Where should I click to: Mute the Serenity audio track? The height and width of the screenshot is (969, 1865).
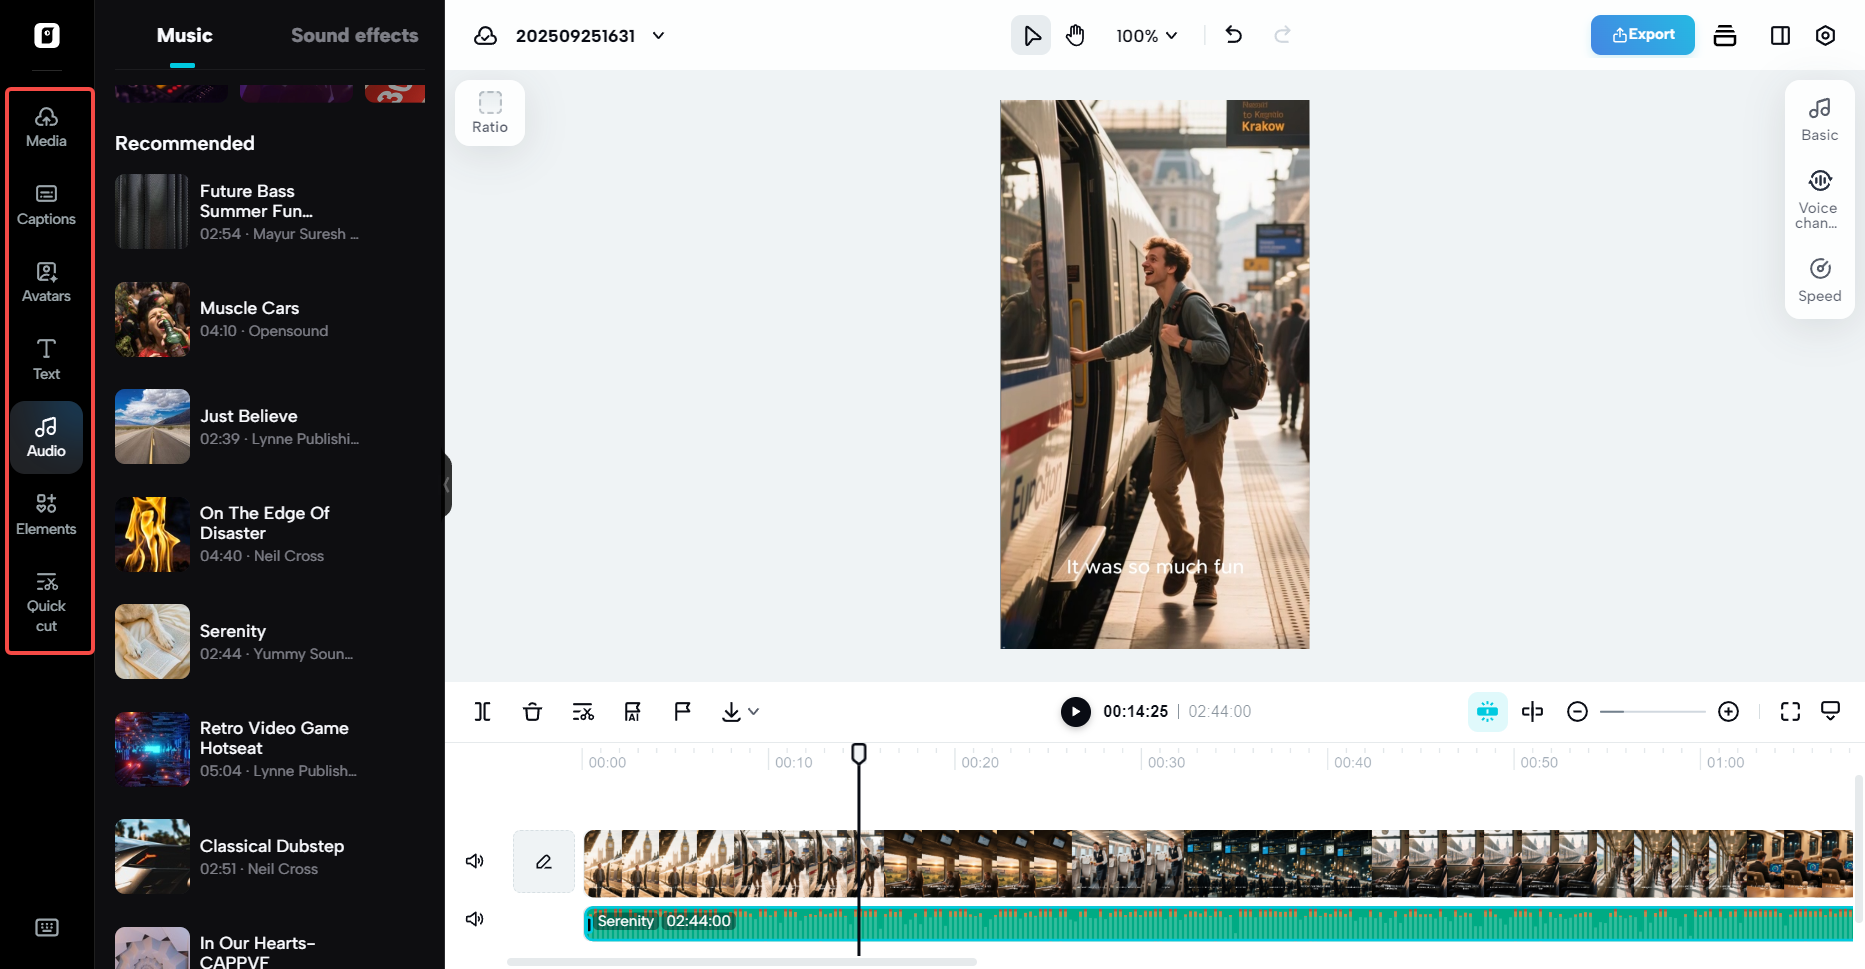tap(475, 919)
